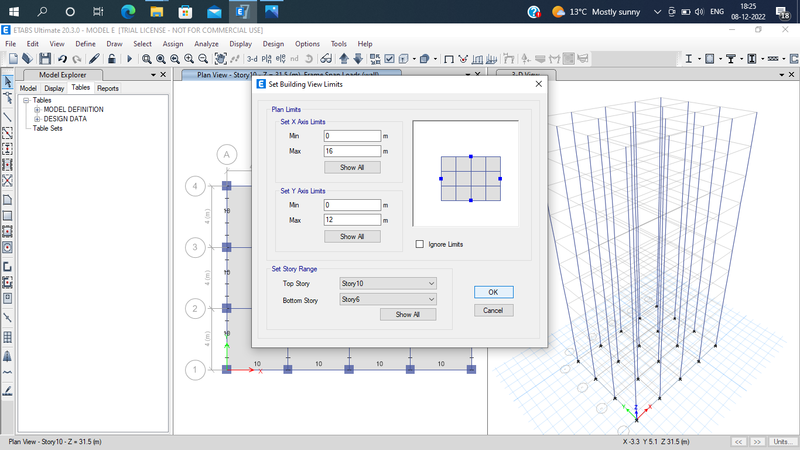This screenshot has width=800, height=450.
Task: Click the New Model icon in toolbar
Action: [x=13, y=59]
